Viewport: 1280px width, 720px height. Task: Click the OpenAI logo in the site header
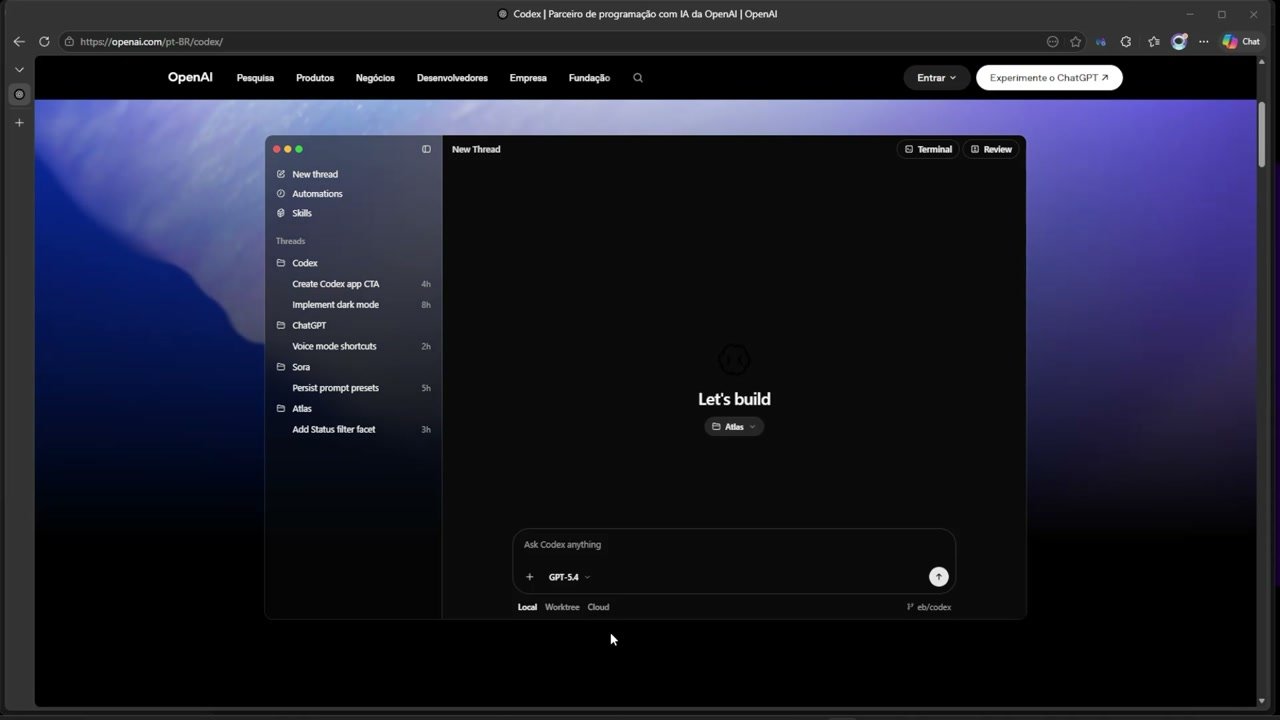click(190, 77)
